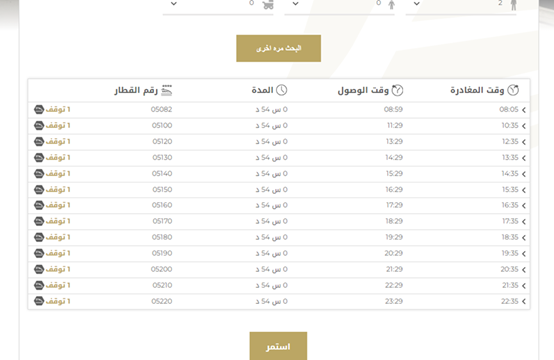Click the clock icon beside المدة header
This screenshot has width=554, height=360.
[x=282, y=90]
